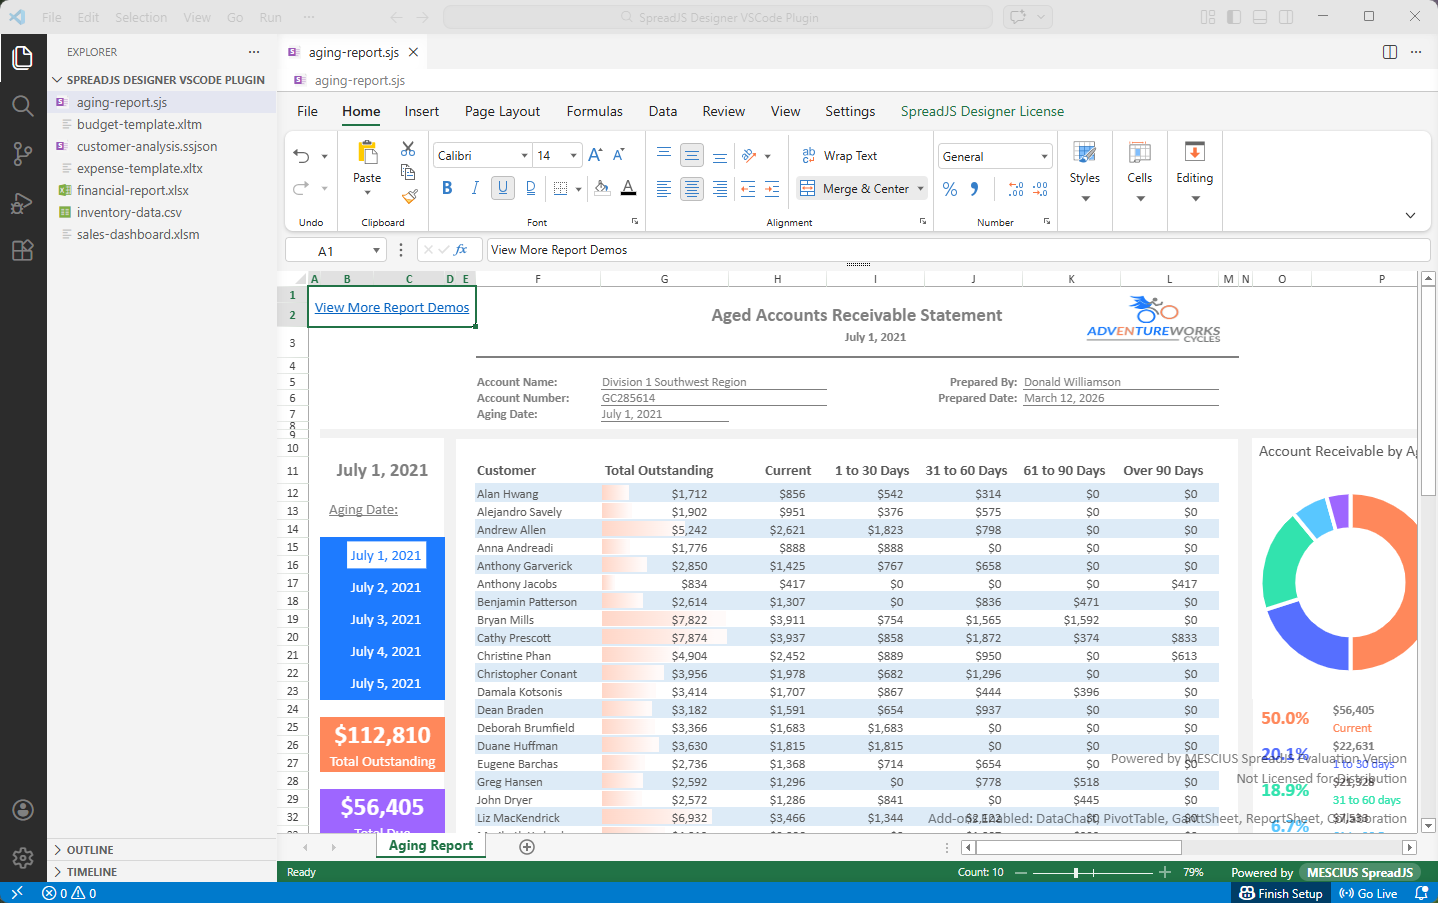The image size is (1438, 903).
Task: Click the Align Right icon
Action: 720,188
